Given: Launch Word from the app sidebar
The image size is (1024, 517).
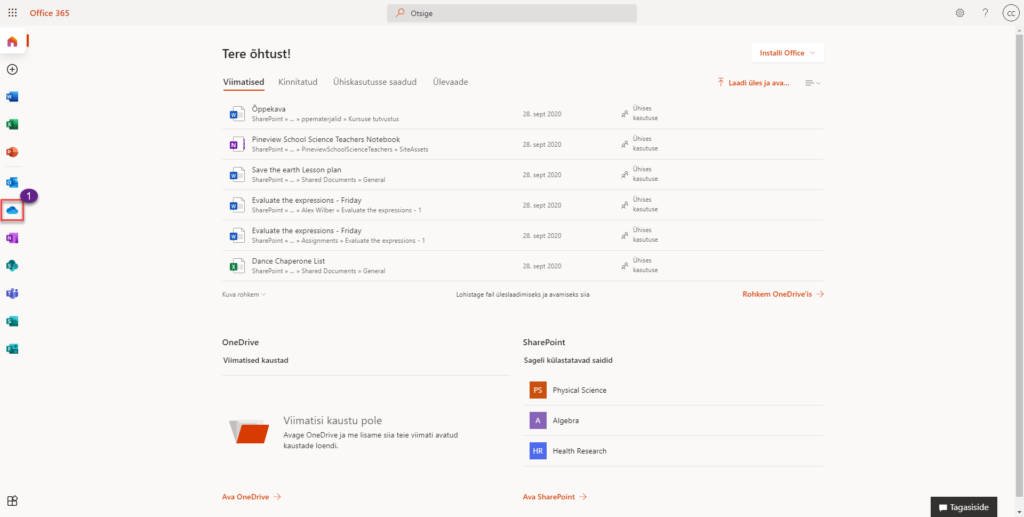Looking at the screenshot, I should pos(13,97).
